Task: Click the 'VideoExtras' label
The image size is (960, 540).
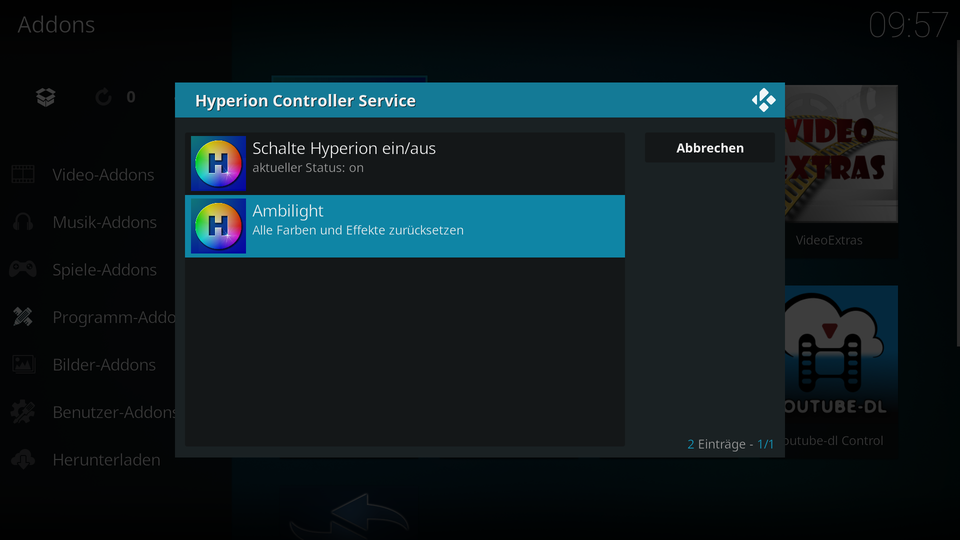Action: click(x=829, y=240)
